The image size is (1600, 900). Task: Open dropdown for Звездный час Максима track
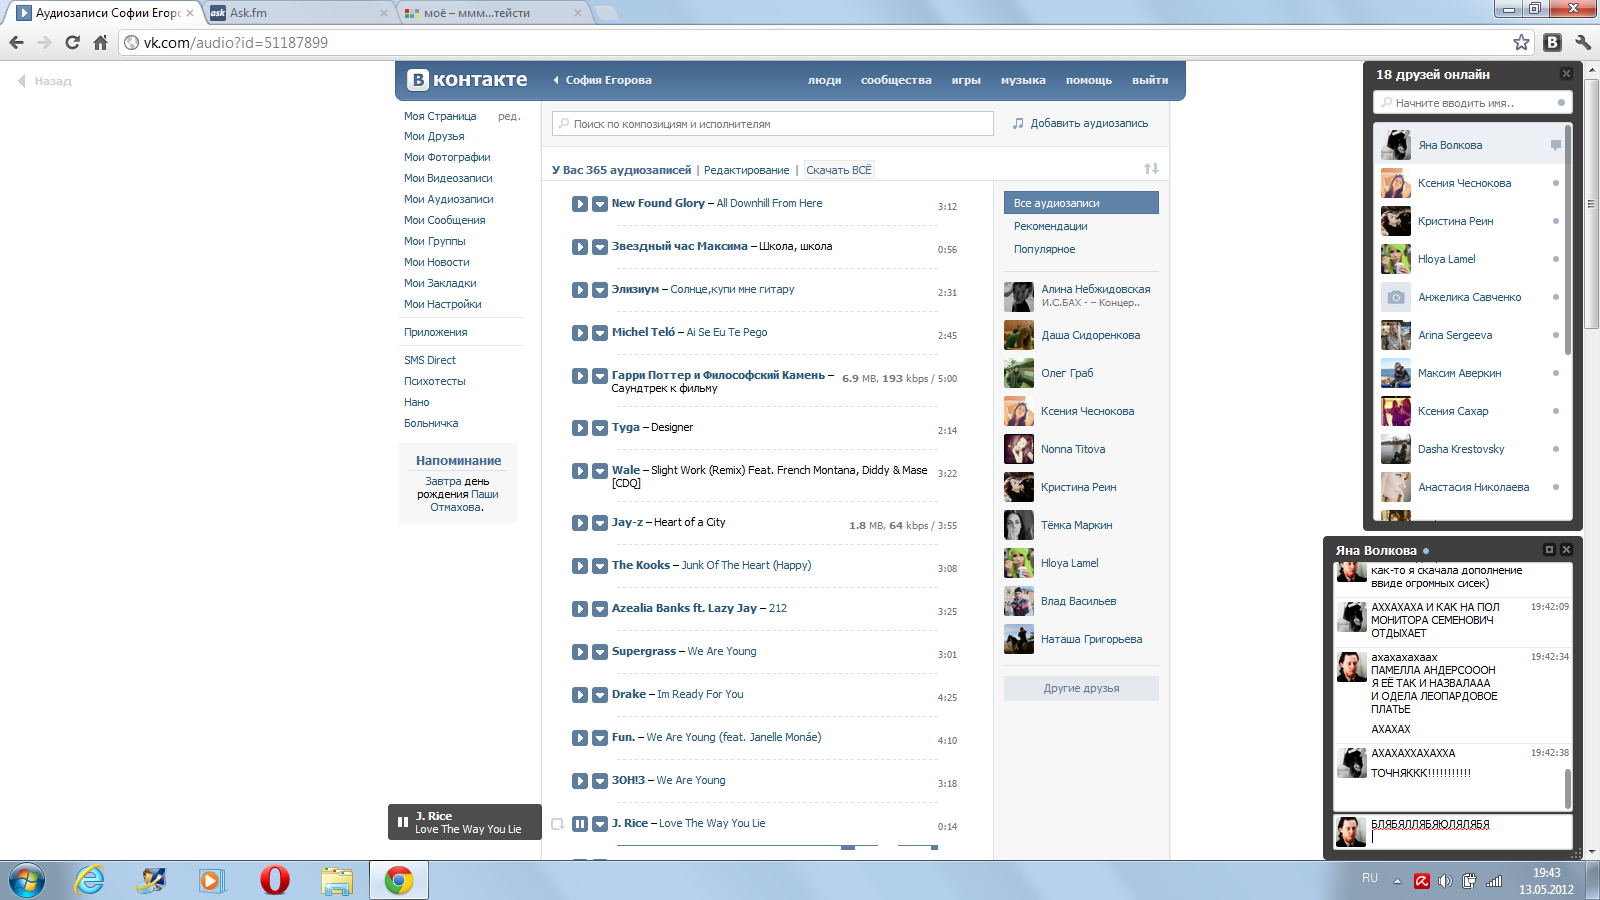(x=600, y=247)
